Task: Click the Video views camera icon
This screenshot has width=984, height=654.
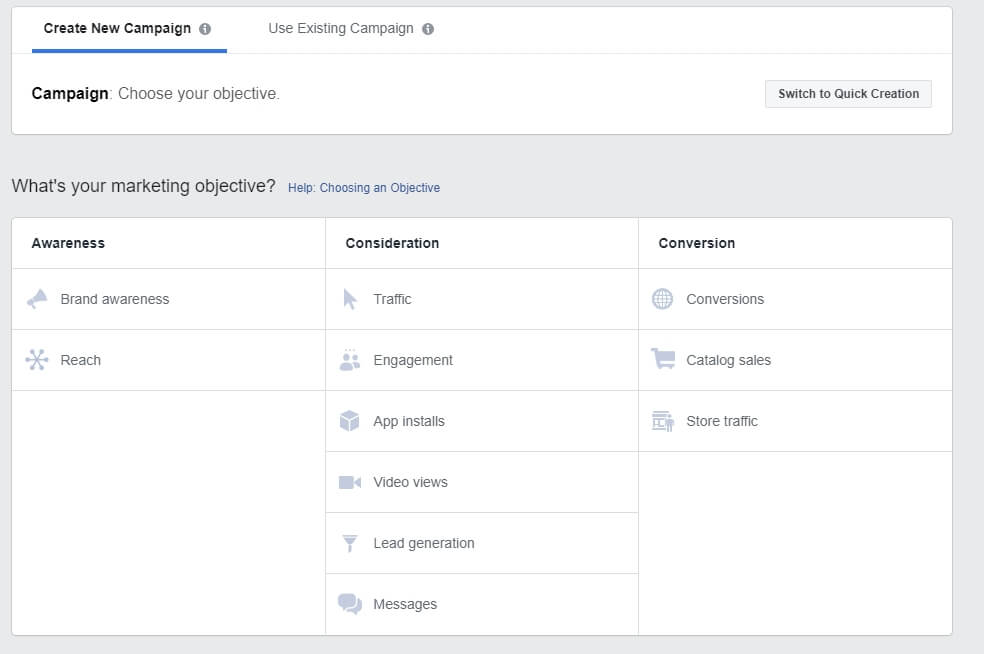Action: click(350, 482)
